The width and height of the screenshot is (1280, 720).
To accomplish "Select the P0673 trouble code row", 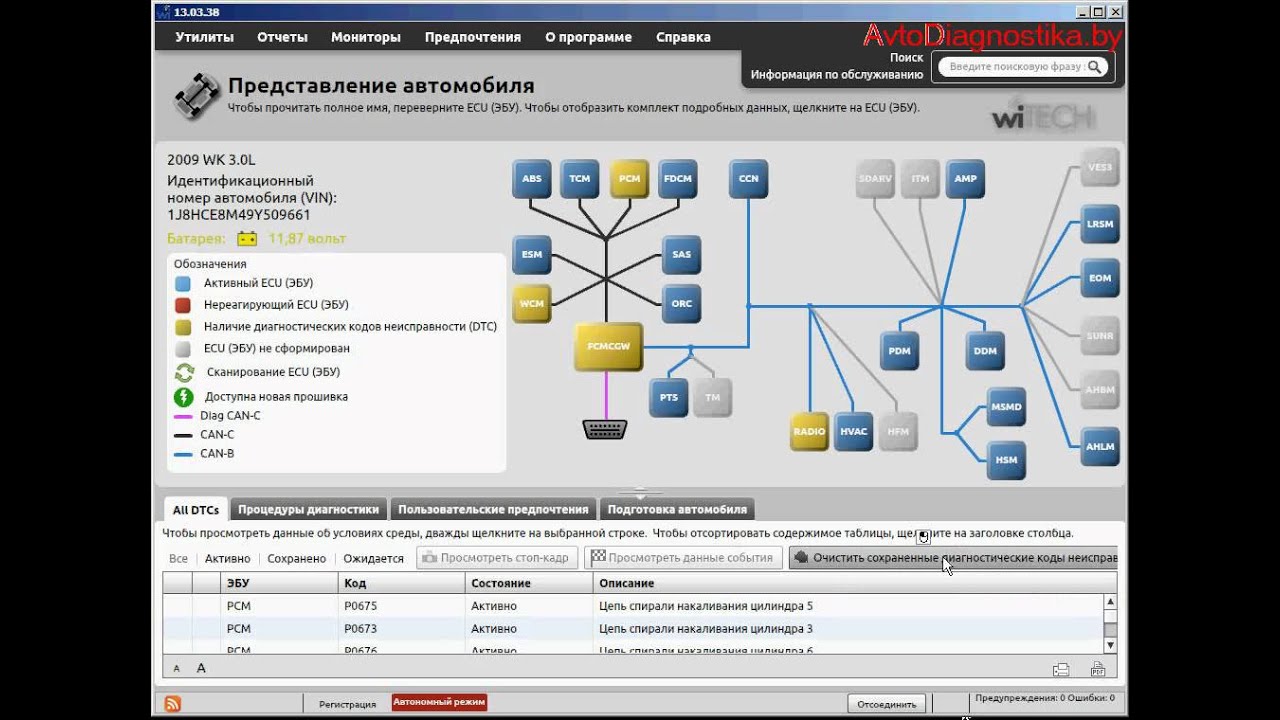I will [x=632, y=629].
